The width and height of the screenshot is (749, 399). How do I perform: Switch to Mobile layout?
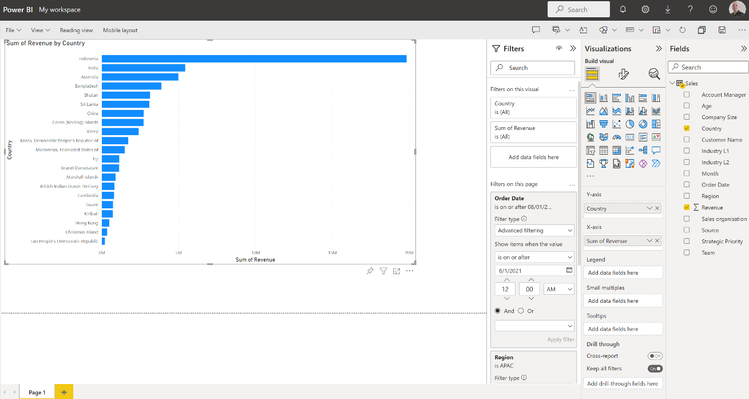(x=120, y=30)
